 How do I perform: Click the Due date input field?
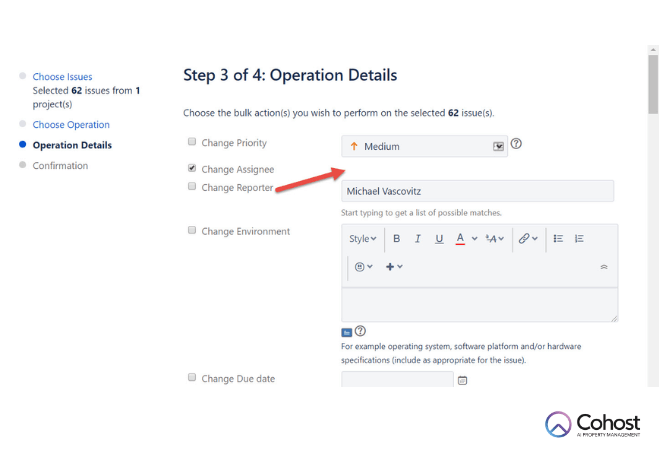pyautogui.click(x=397, y=379)
